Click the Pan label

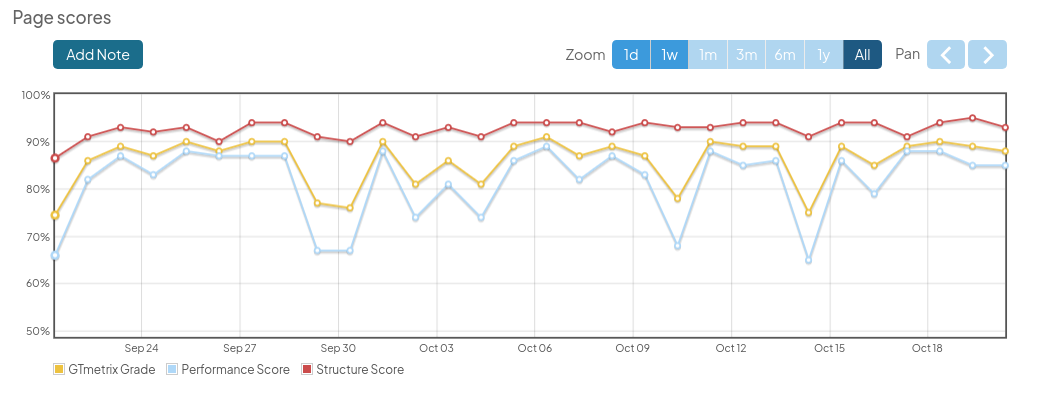907,54
